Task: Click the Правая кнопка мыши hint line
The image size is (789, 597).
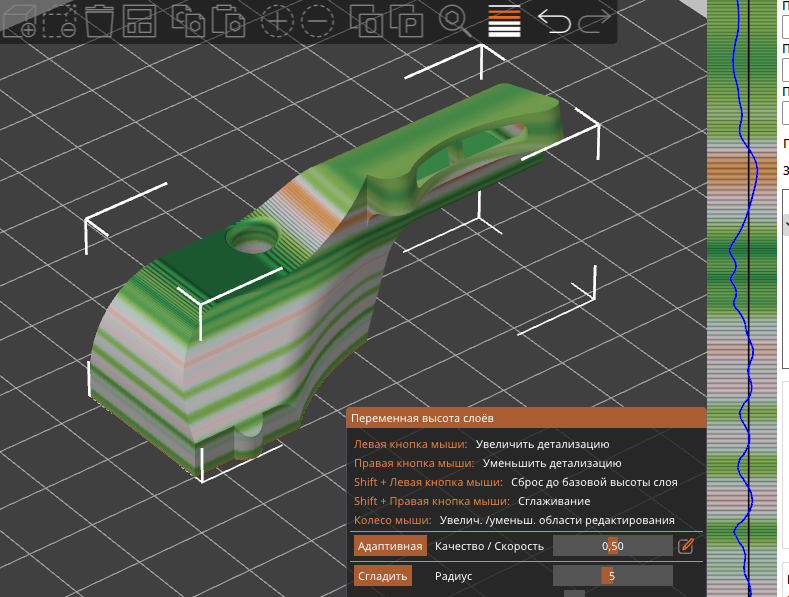Action: pyautogui.click(x=487, y=463)
